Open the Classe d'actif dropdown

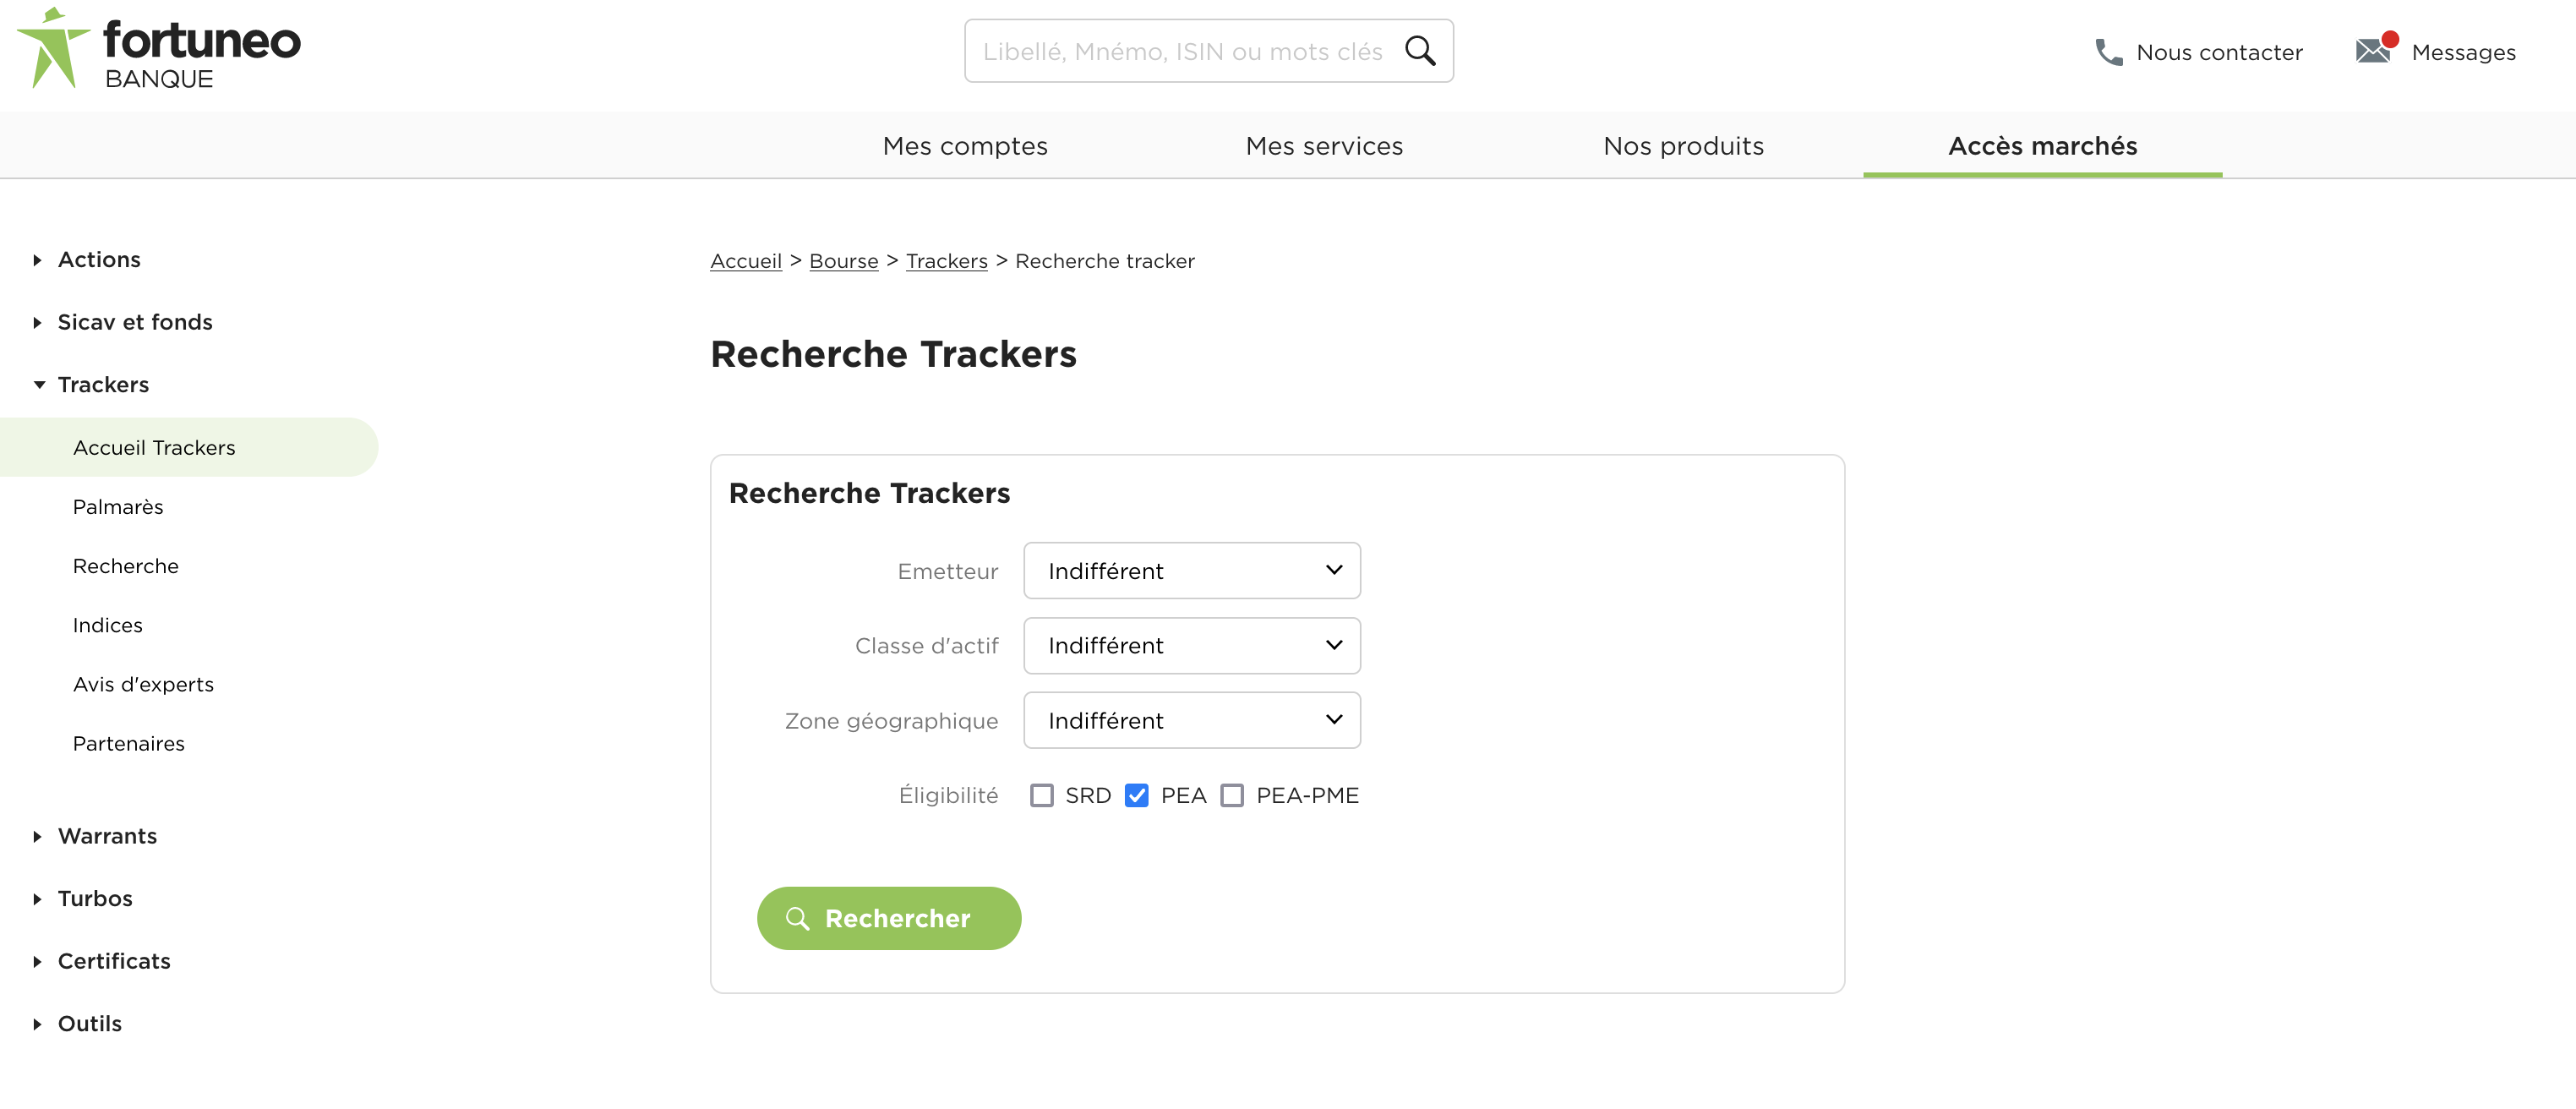pyautogui.click(x=1192, y=646)
